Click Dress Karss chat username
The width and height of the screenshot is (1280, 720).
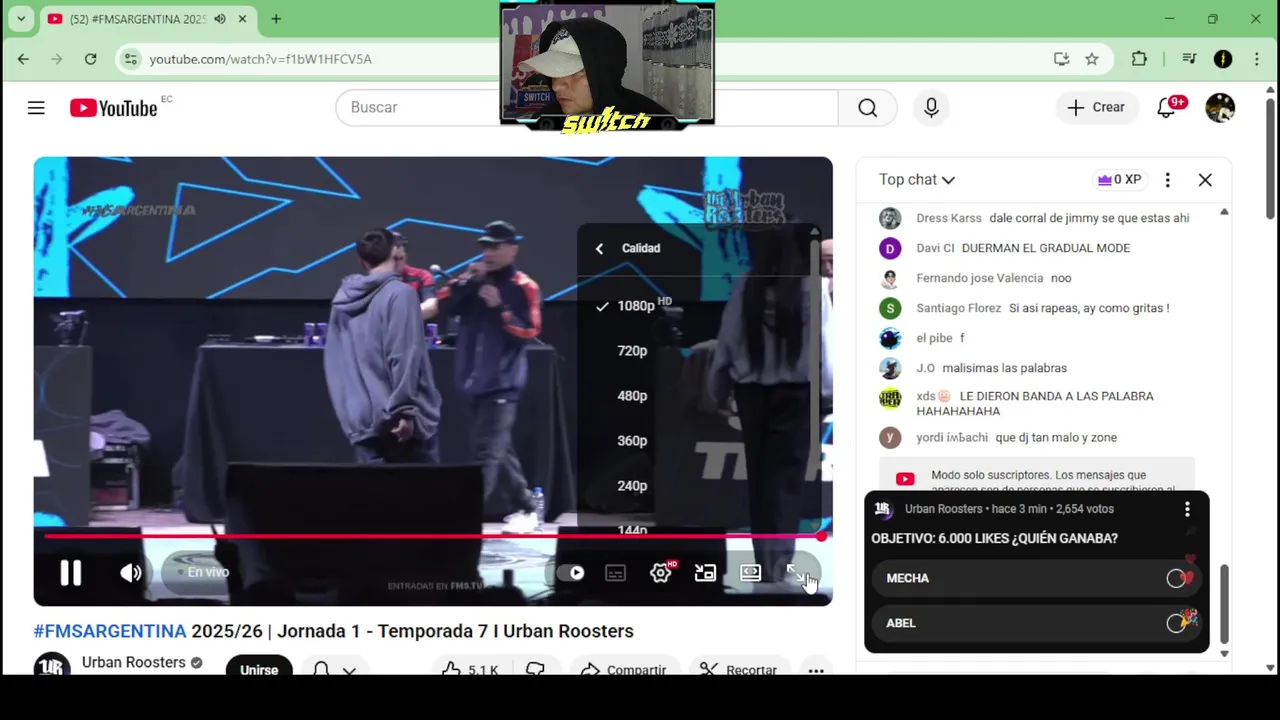click(949, 218)
